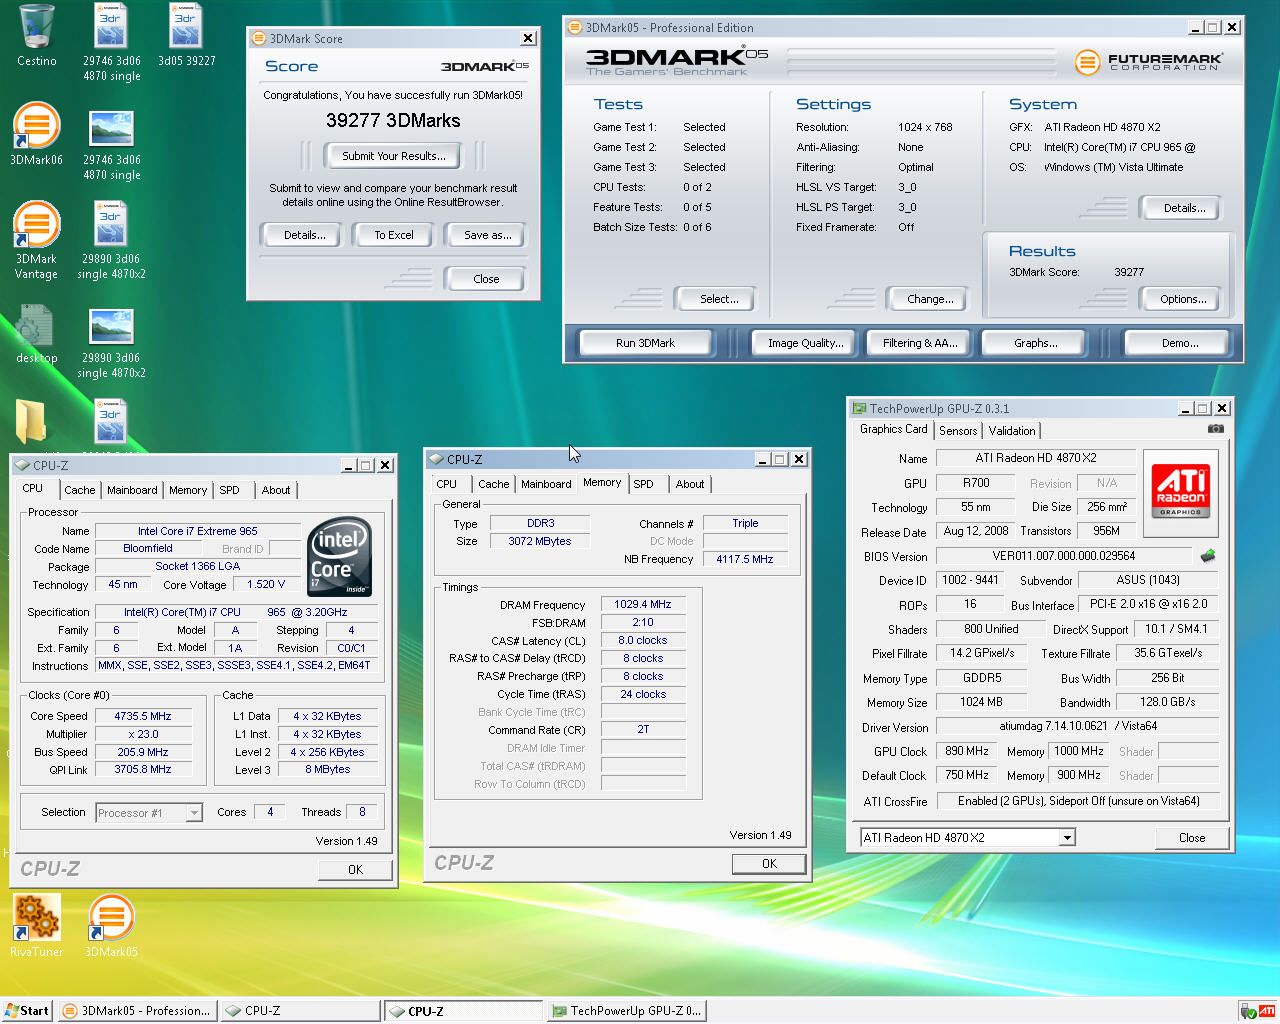The width and height of the screenshot is (1280, 1024).
Task: Switch to the SPD tab in the Memory CPU-Z window
Action: click(x=644, y=484)
